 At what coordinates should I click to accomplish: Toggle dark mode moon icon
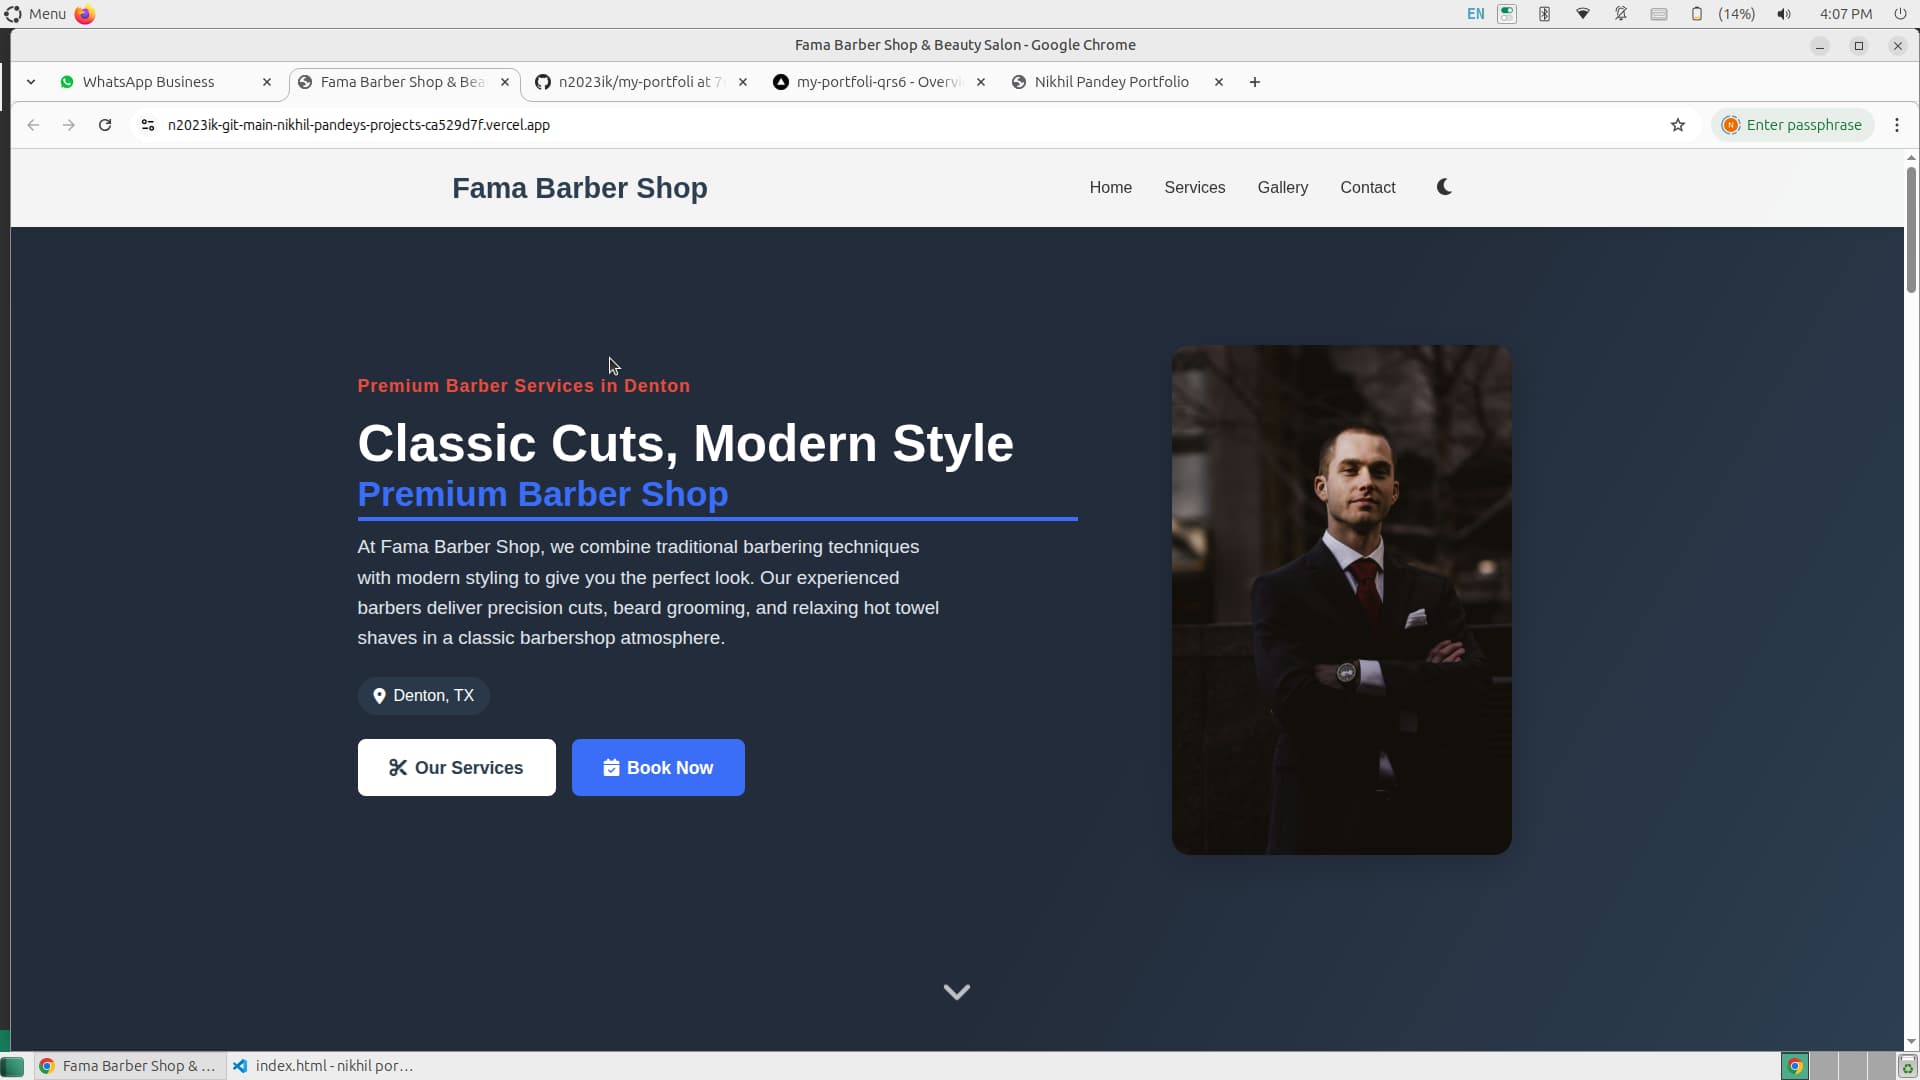point(1444,187)
